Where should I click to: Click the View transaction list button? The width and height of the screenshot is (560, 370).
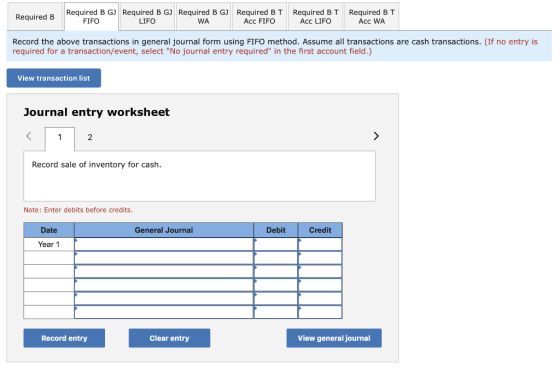(54, 78)
